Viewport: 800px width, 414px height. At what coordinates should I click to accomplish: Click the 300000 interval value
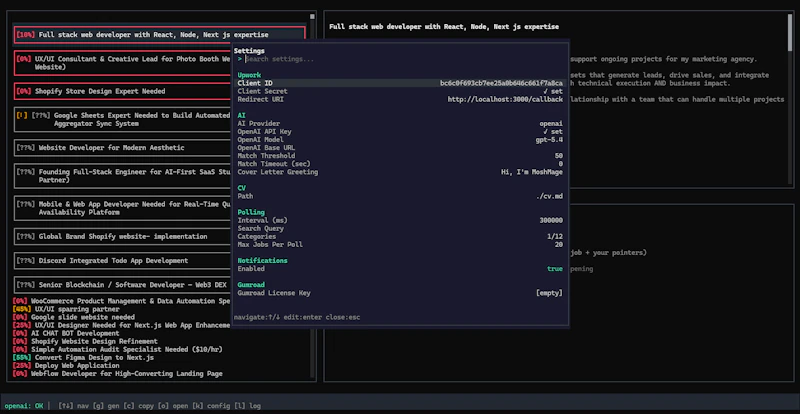tap(551, 221)
